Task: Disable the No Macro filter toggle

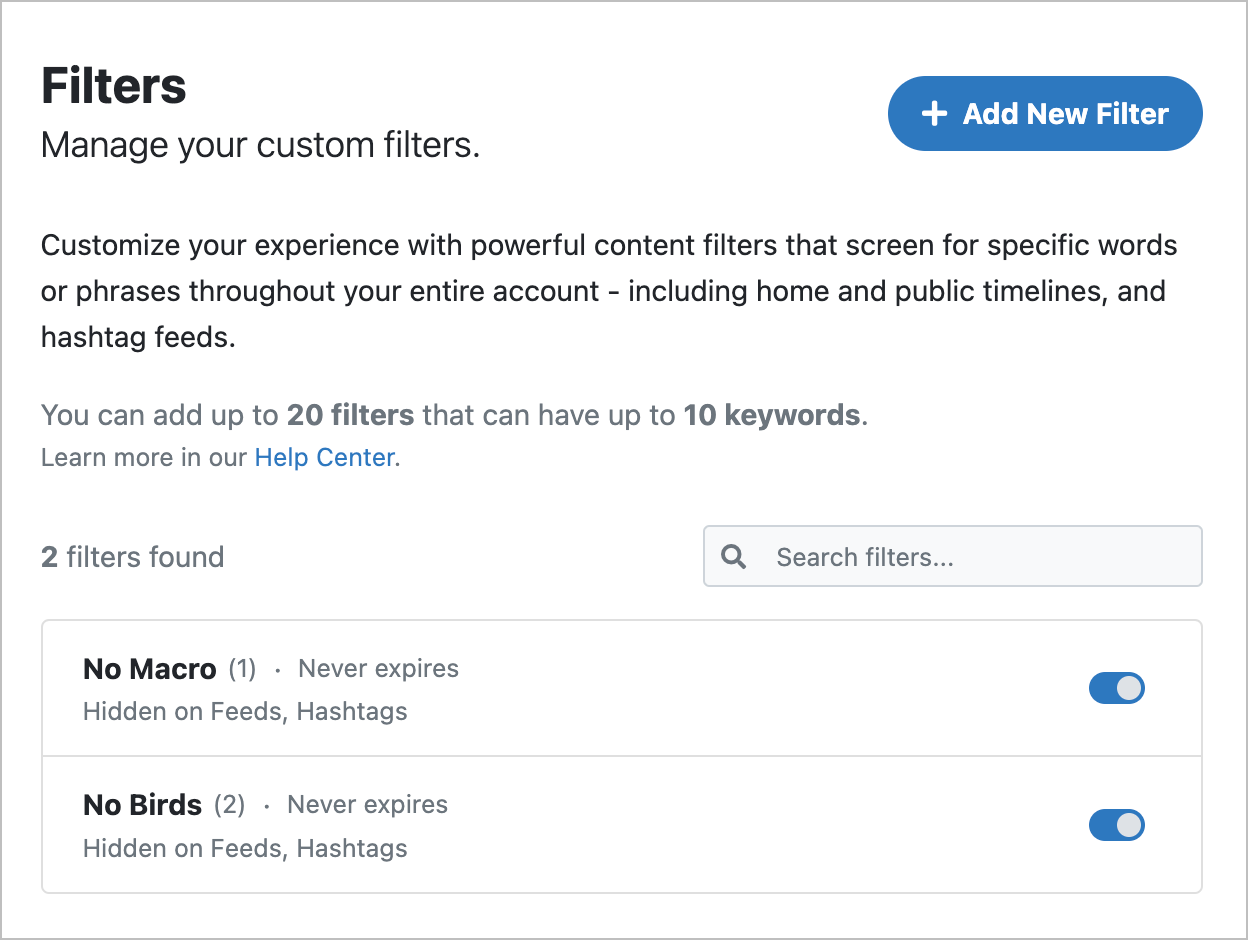Action: (1117, 688)
